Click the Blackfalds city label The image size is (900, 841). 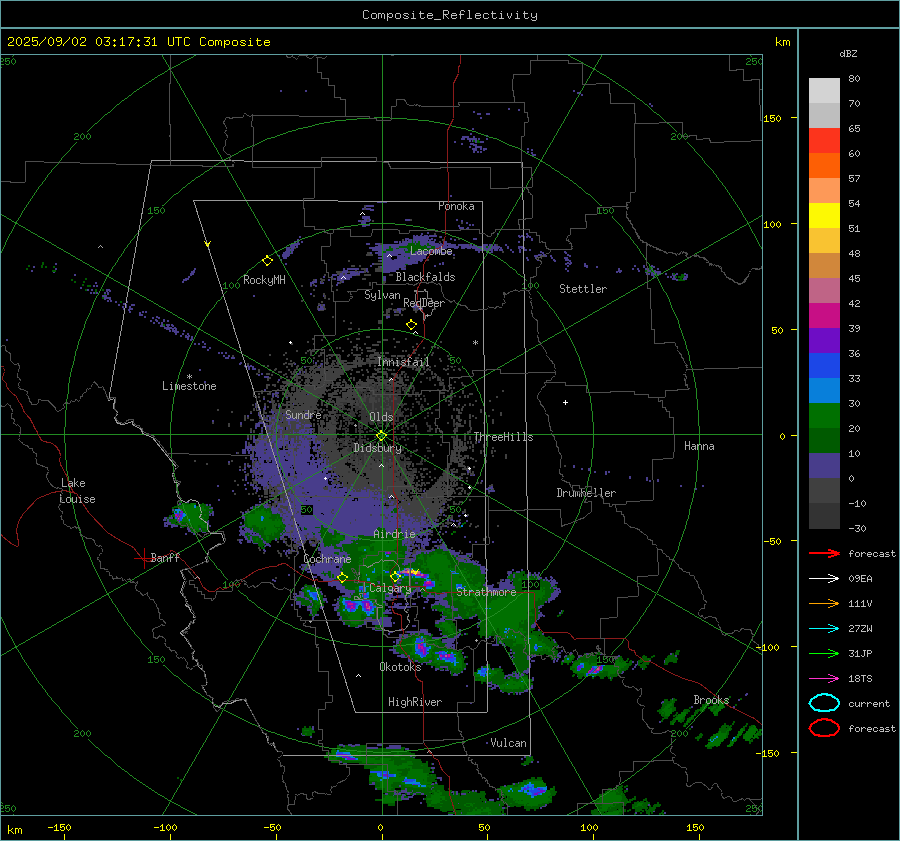[425, 277]
